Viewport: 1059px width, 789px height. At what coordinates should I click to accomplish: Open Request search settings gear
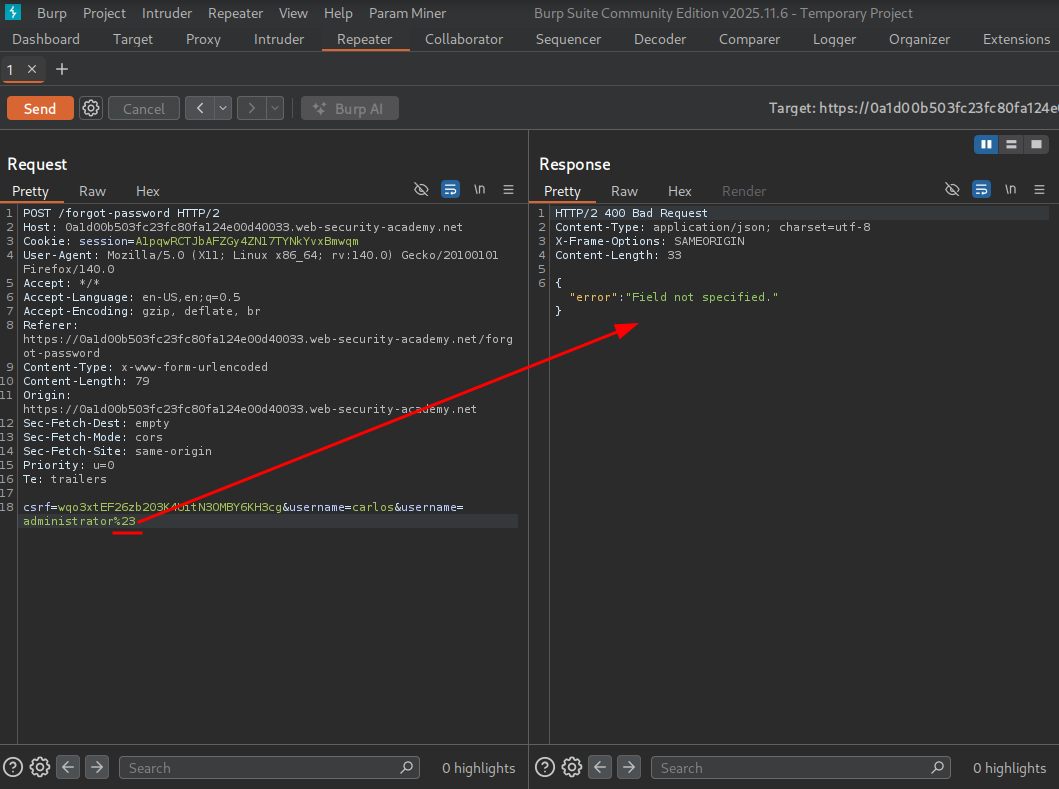point(40,767)
